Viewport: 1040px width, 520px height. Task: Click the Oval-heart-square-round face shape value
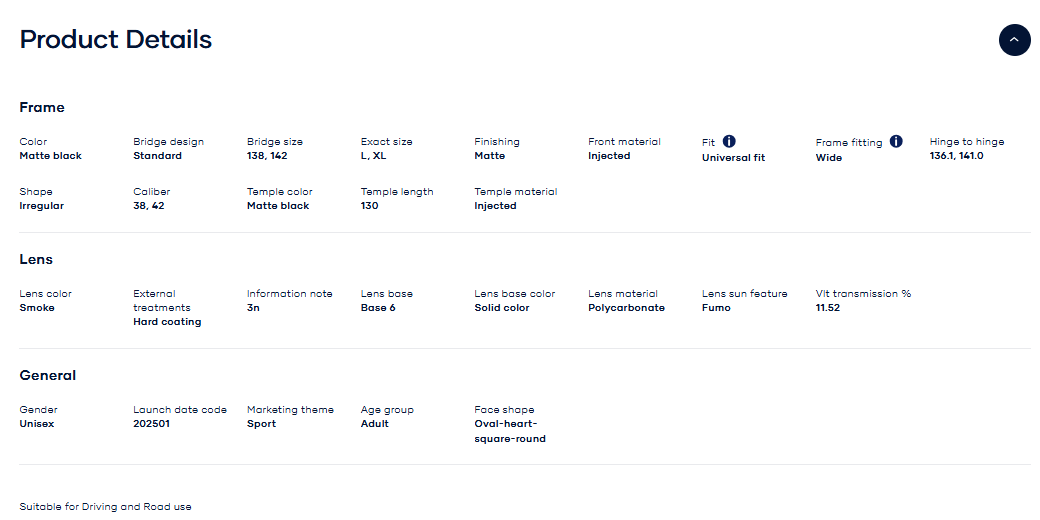510,431
